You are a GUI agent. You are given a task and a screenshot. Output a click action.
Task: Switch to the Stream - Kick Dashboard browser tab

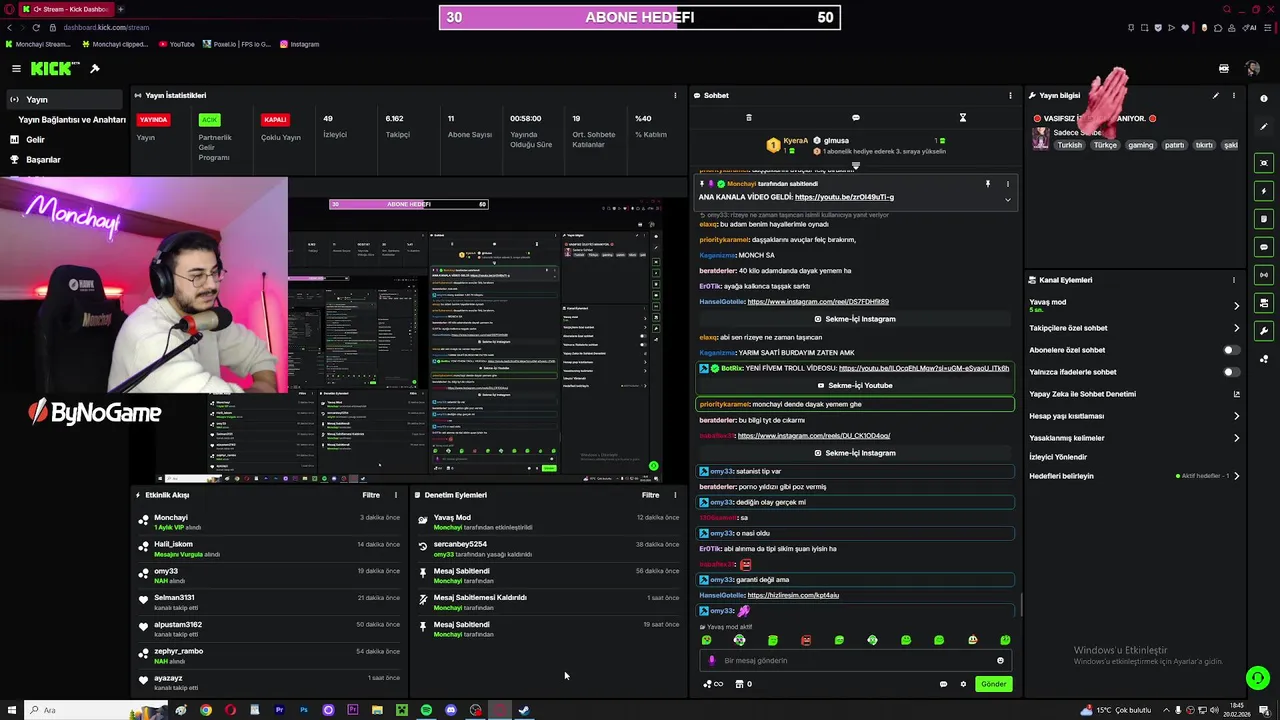(65, 9)
